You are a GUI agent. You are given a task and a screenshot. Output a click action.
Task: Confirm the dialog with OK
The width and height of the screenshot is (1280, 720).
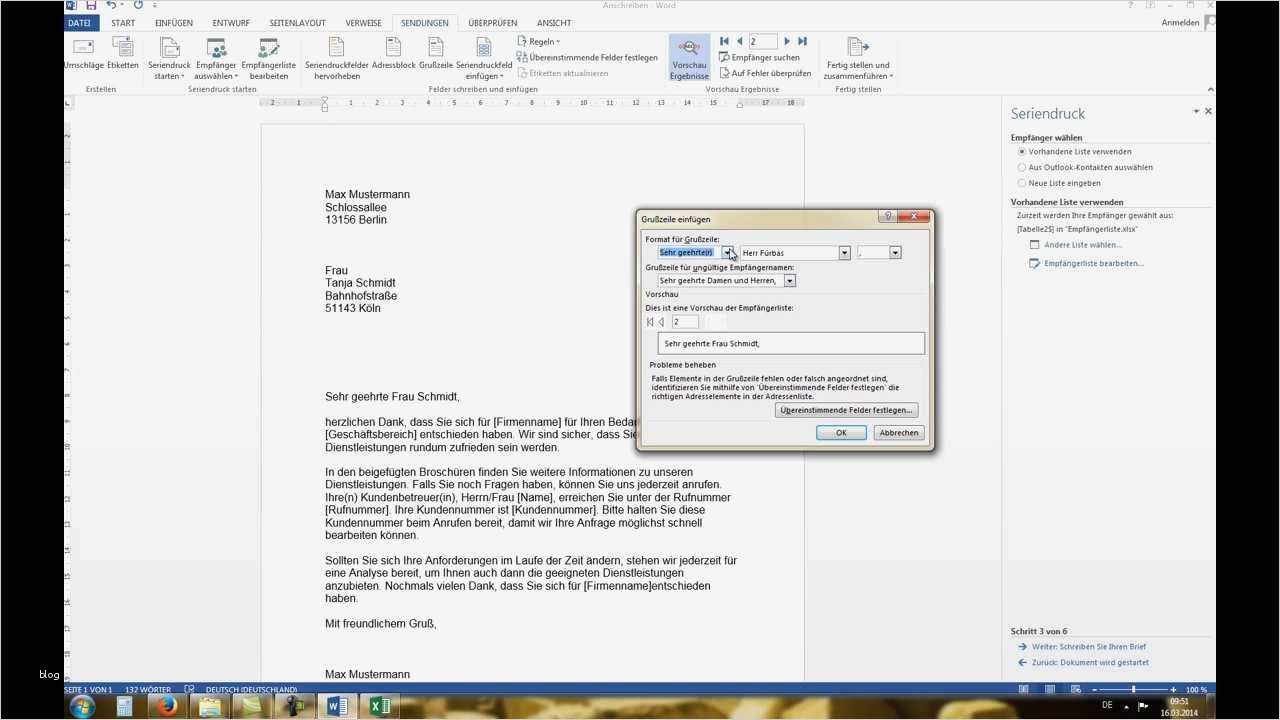click(841, 432)
